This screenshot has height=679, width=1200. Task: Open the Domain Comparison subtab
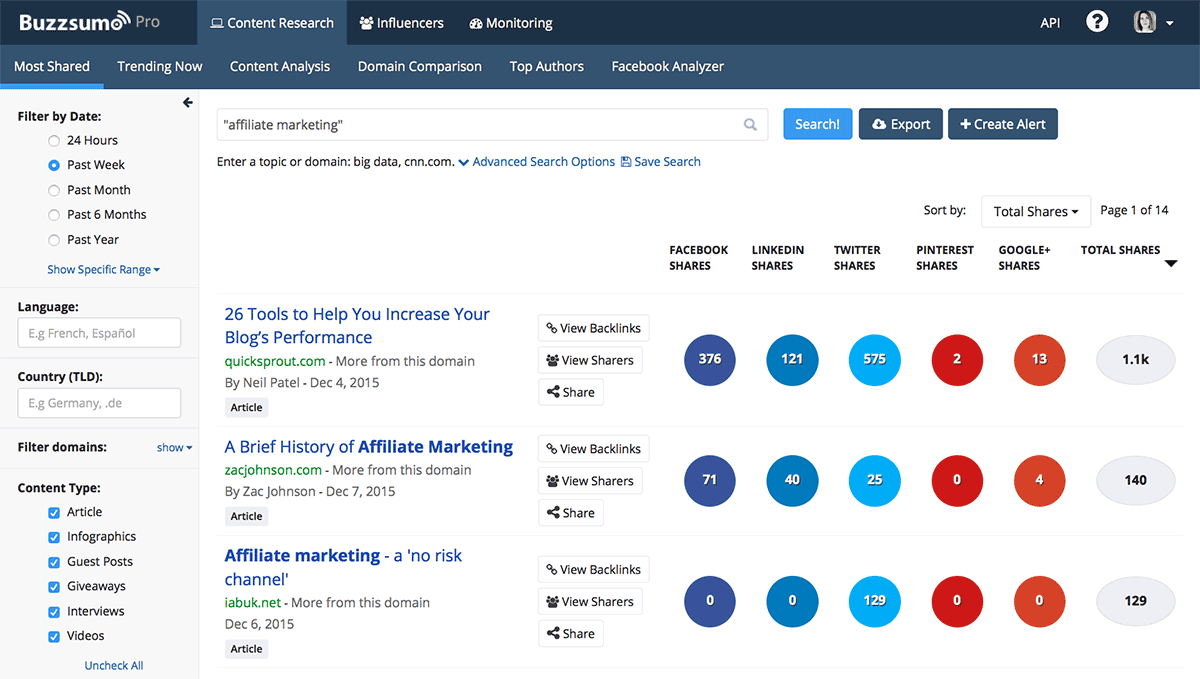pos(420,67)
